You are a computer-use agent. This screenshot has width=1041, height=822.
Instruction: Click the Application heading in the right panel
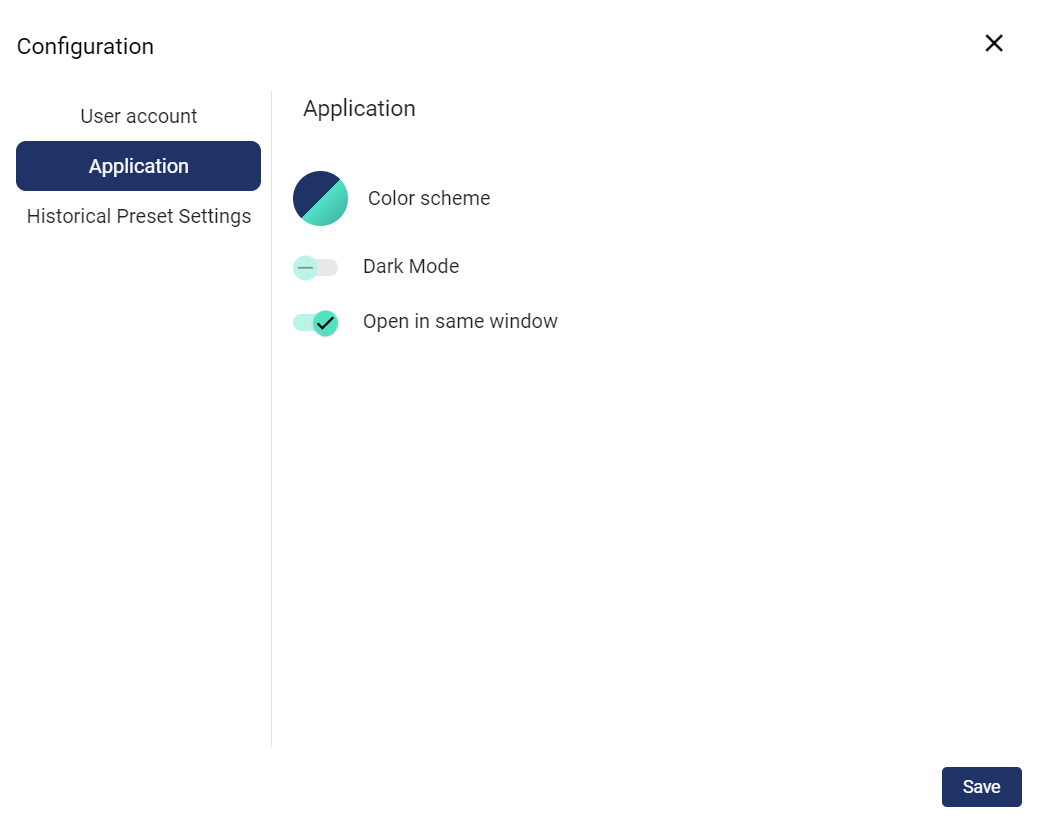click(359, 108)
